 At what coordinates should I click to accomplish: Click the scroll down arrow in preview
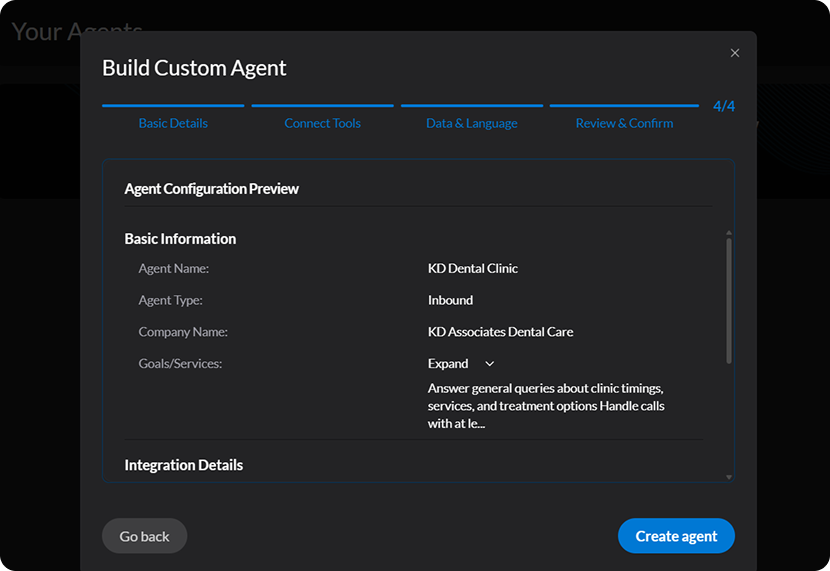[x=728, y=477]
